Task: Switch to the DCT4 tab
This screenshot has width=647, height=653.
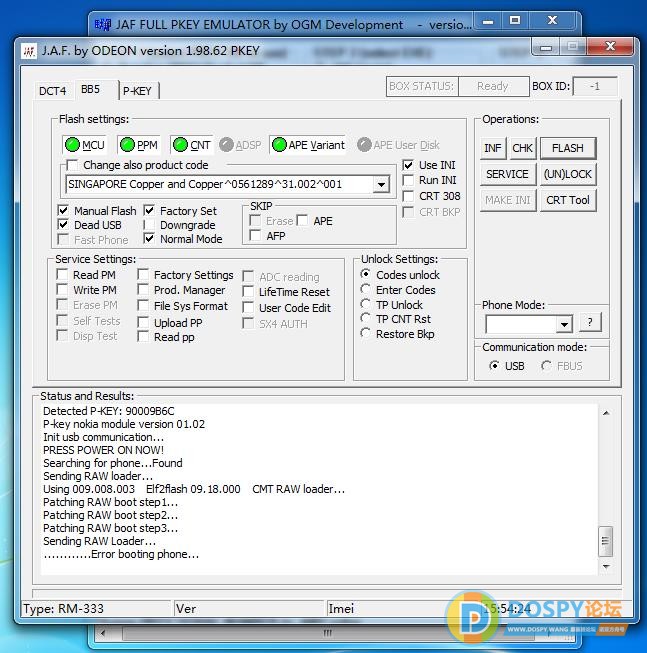Action: tap(52, 91)
